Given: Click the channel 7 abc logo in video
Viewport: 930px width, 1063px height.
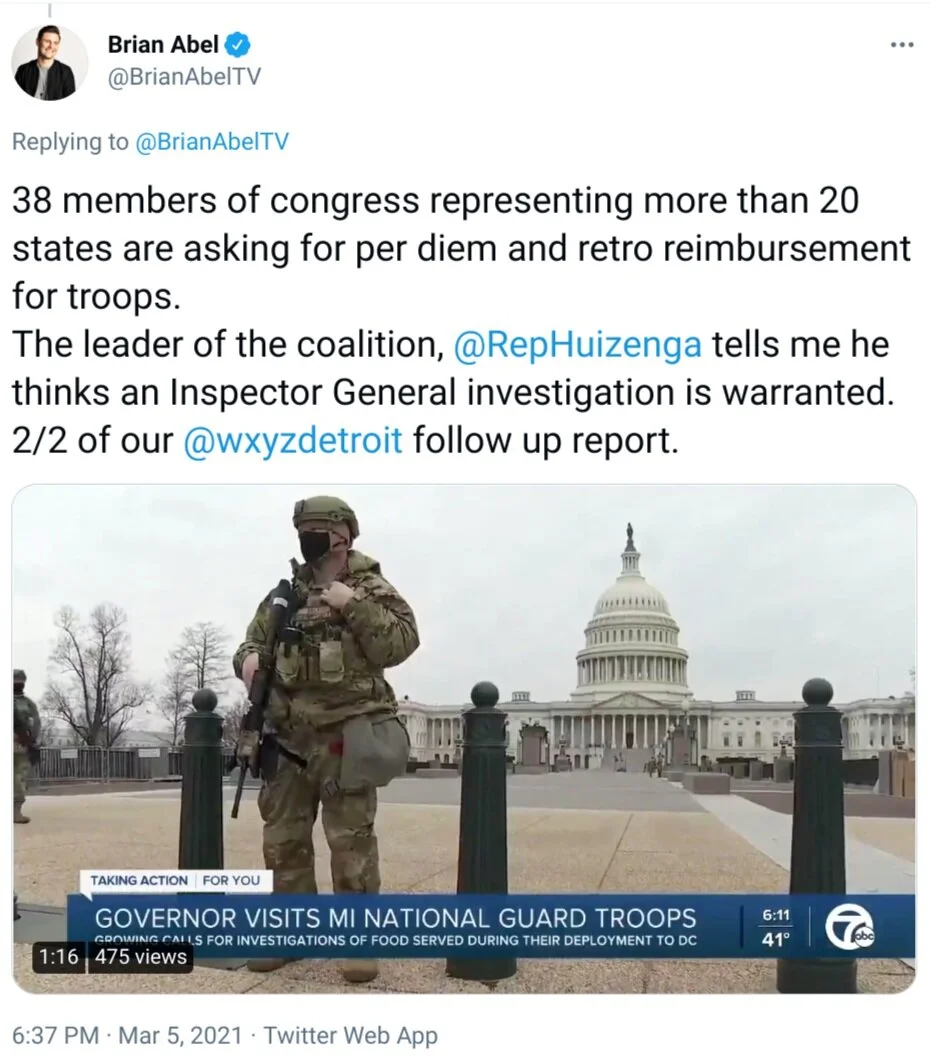Looking at the screenshot, I should [x=849, y=926].
